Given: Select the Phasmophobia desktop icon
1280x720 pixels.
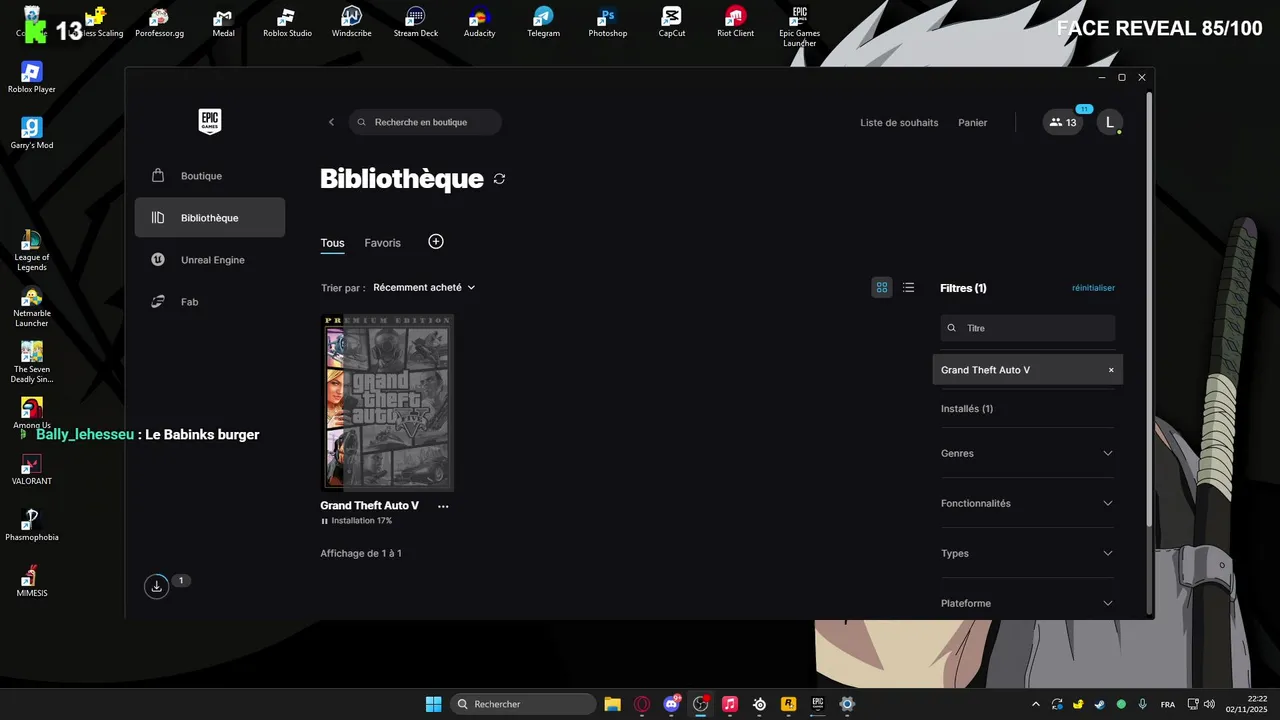Looking at the screenshot, I should 31,526.
